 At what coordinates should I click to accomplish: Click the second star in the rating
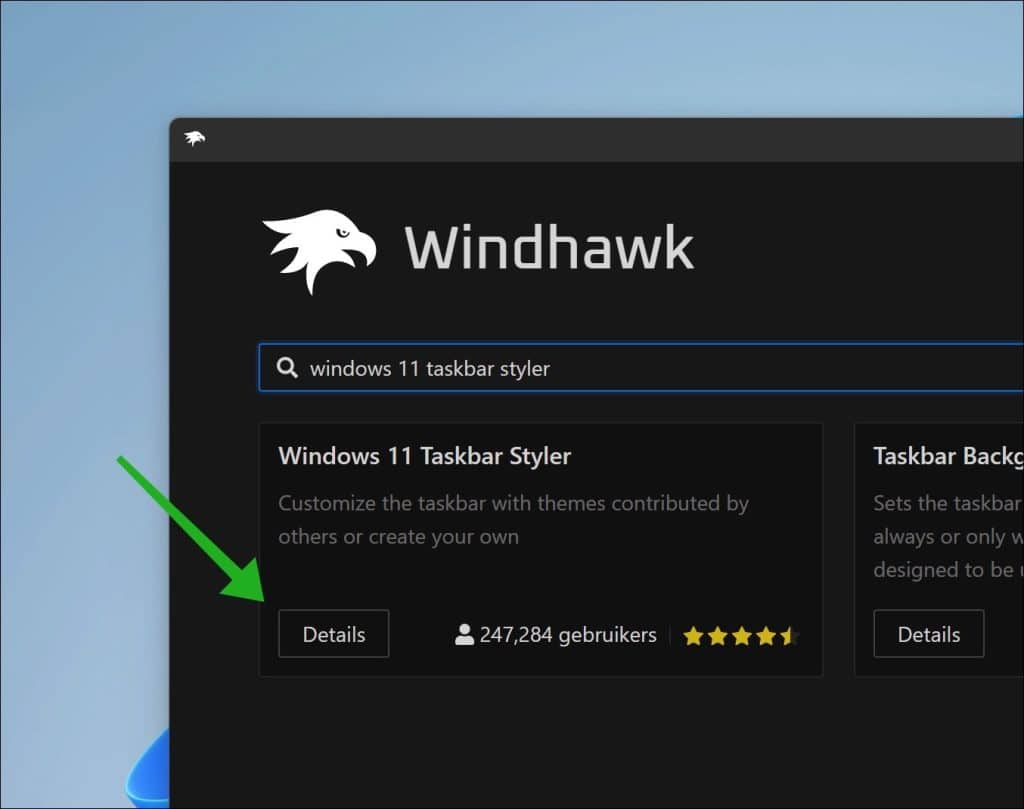pos(717,636)
